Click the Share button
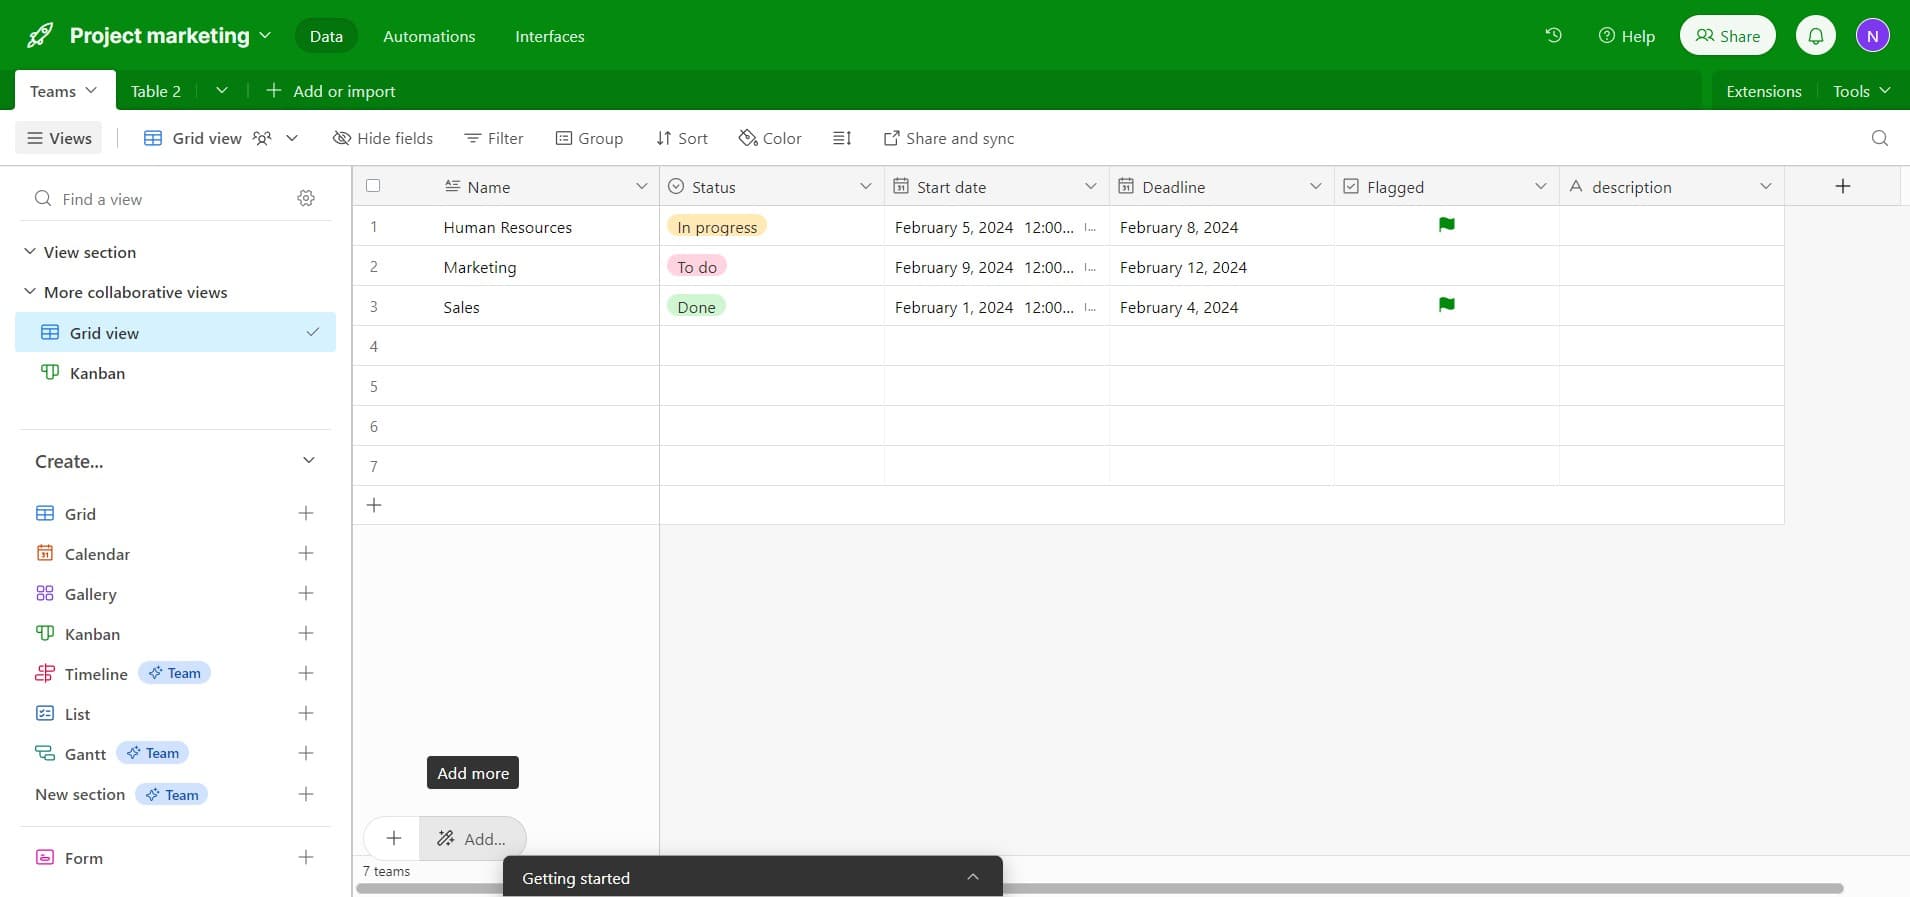 (1727, 36)
